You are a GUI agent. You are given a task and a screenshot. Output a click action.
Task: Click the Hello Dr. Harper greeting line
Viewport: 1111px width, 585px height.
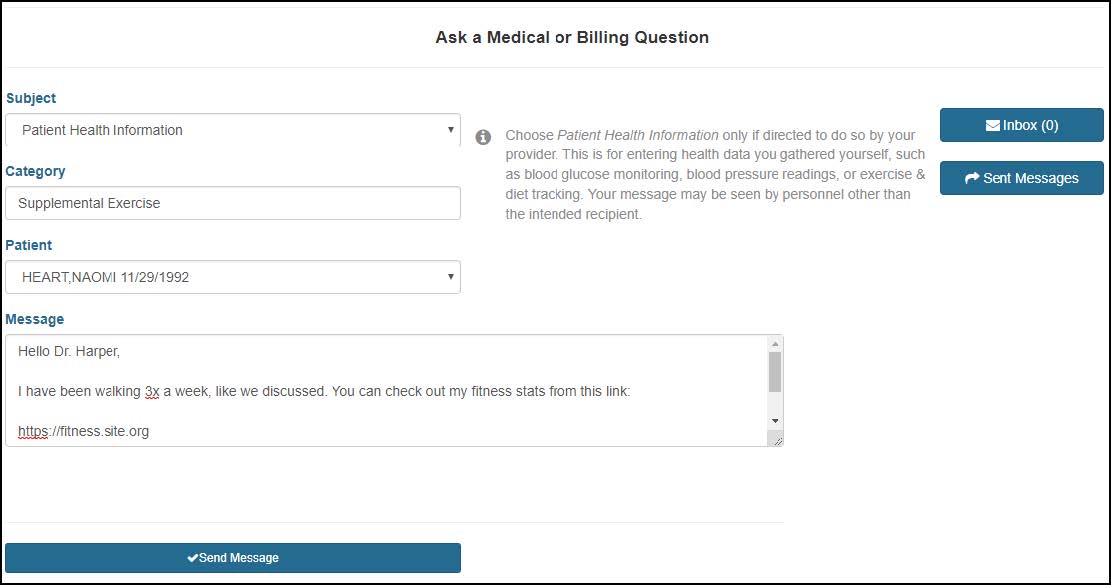tap(69, 351)
